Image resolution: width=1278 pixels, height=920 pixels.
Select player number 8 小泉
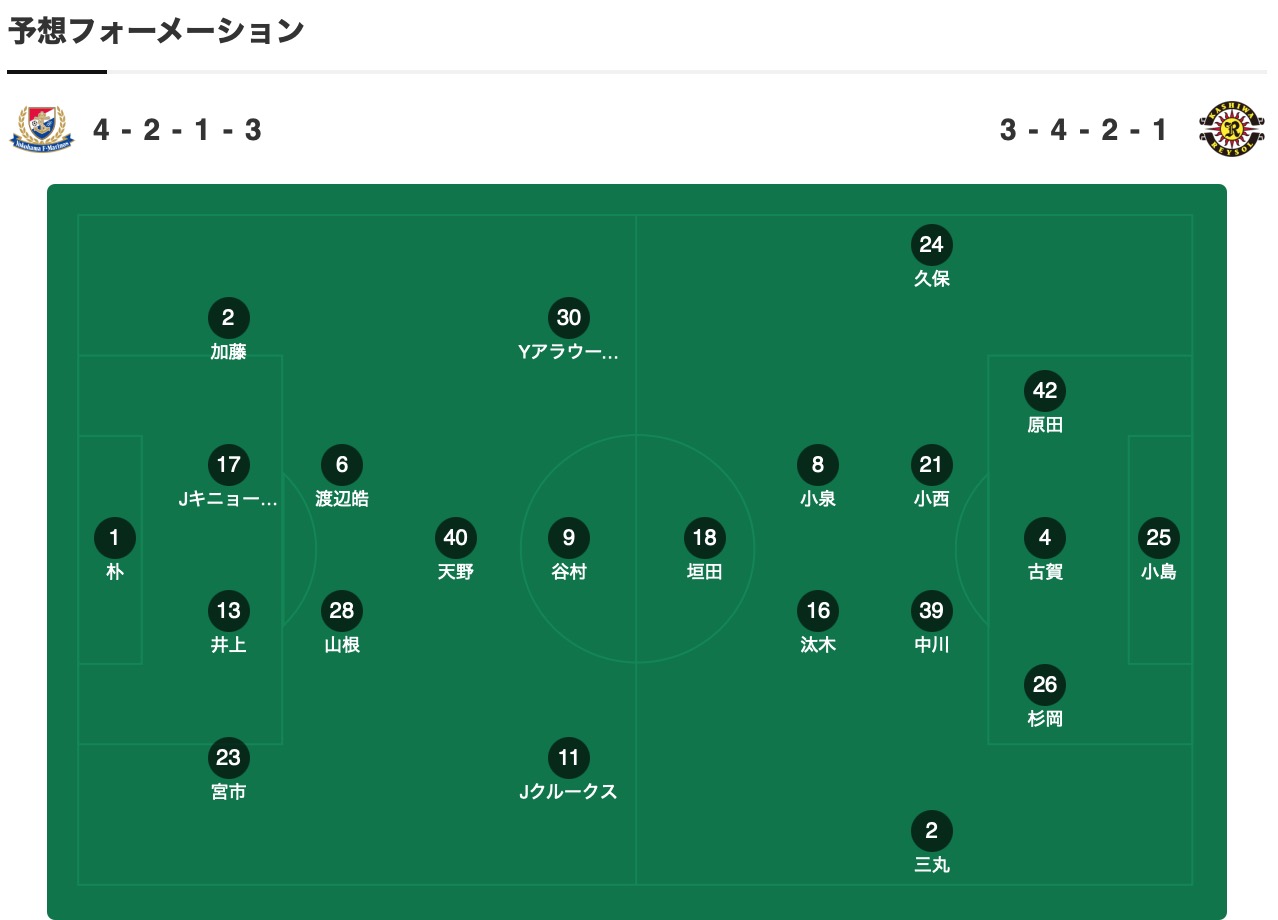[818, 477]
